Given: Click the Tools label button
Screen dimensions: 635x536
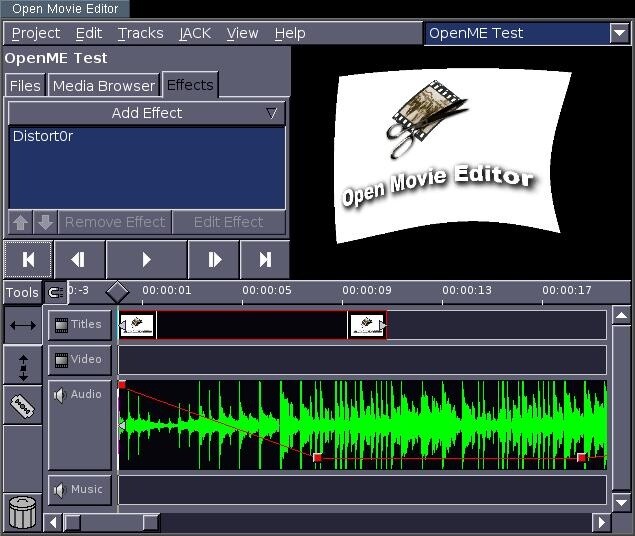Looking at the screenshot, I should tap(22, 292).
